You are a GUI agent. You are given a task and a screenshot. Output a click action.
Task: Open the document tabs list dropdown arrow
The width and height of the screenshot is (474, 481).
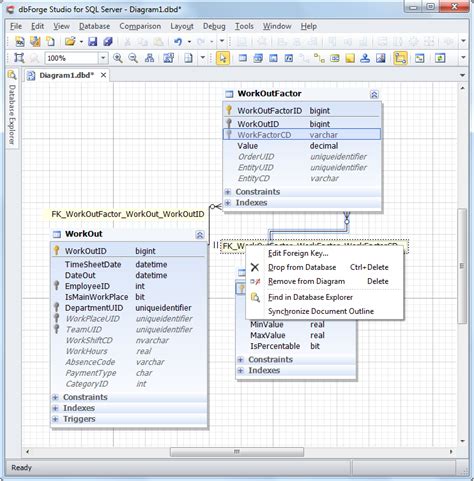pos(462,75)
